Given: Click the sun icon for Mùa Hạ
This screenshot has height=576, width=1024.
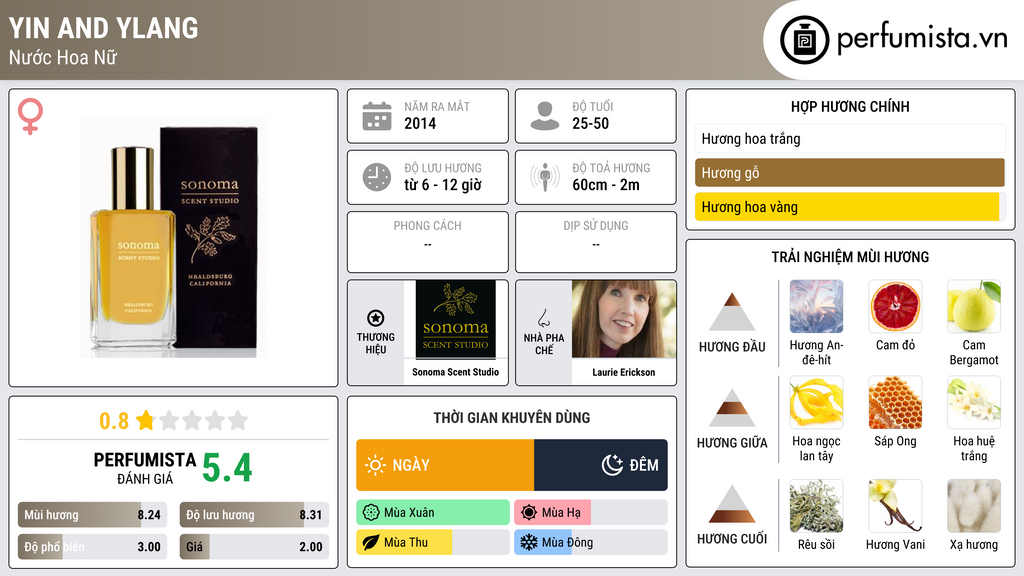Looking at the screenshot, I should [529, 513].
